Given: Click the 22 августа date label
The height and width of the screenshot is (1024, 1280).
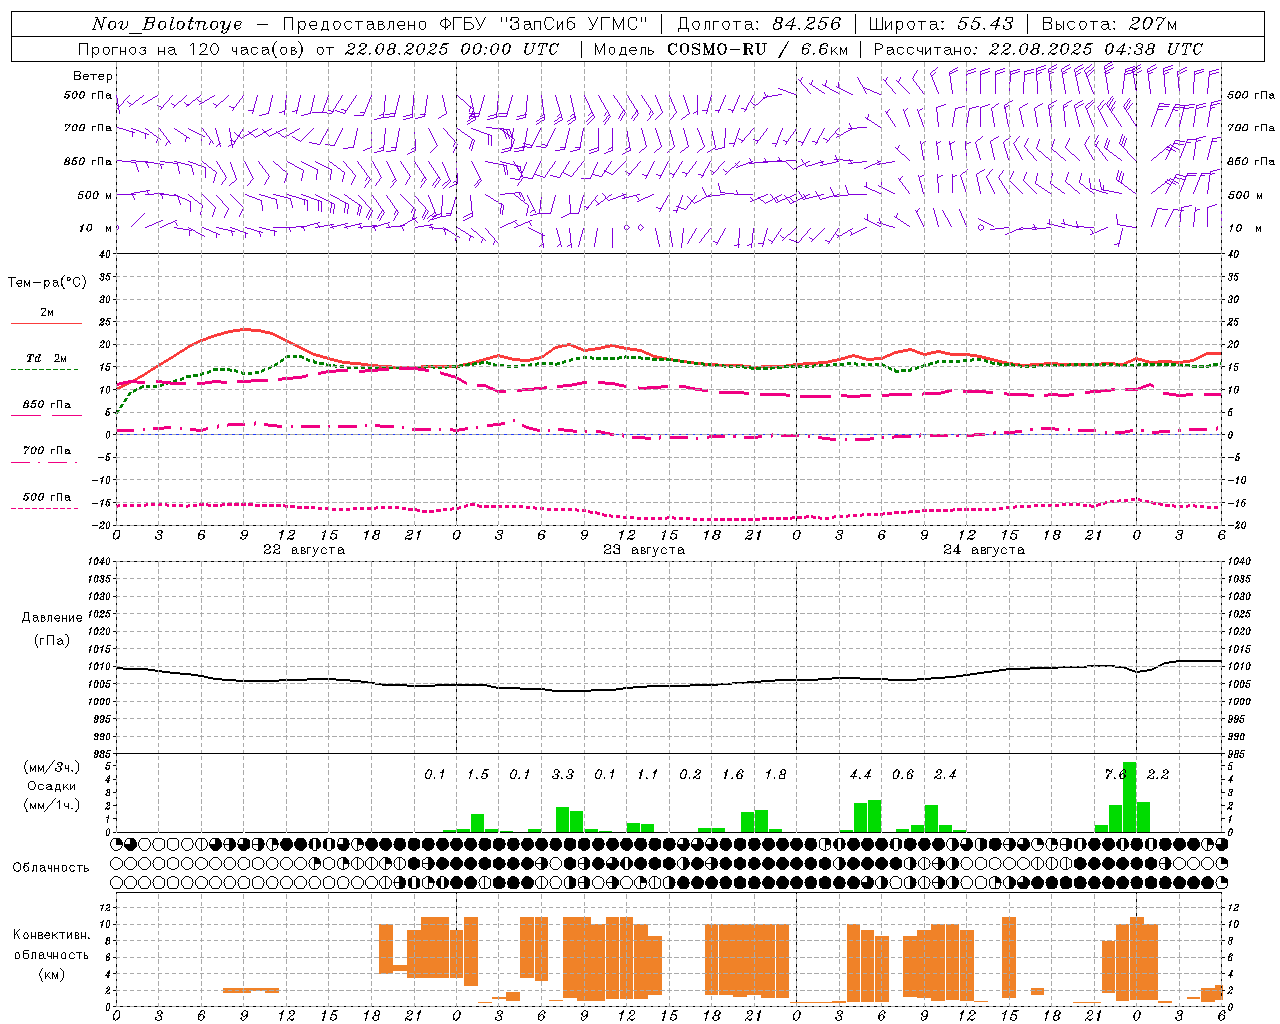Looking at the screenshot, I should (304, 550).
